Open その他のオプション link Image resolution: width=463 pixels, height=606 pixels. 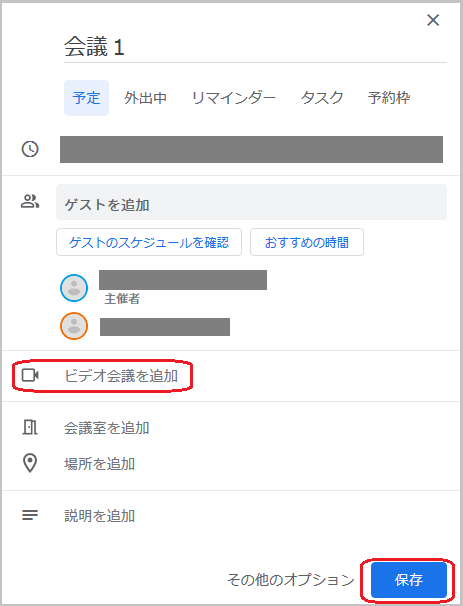[291, 580]
